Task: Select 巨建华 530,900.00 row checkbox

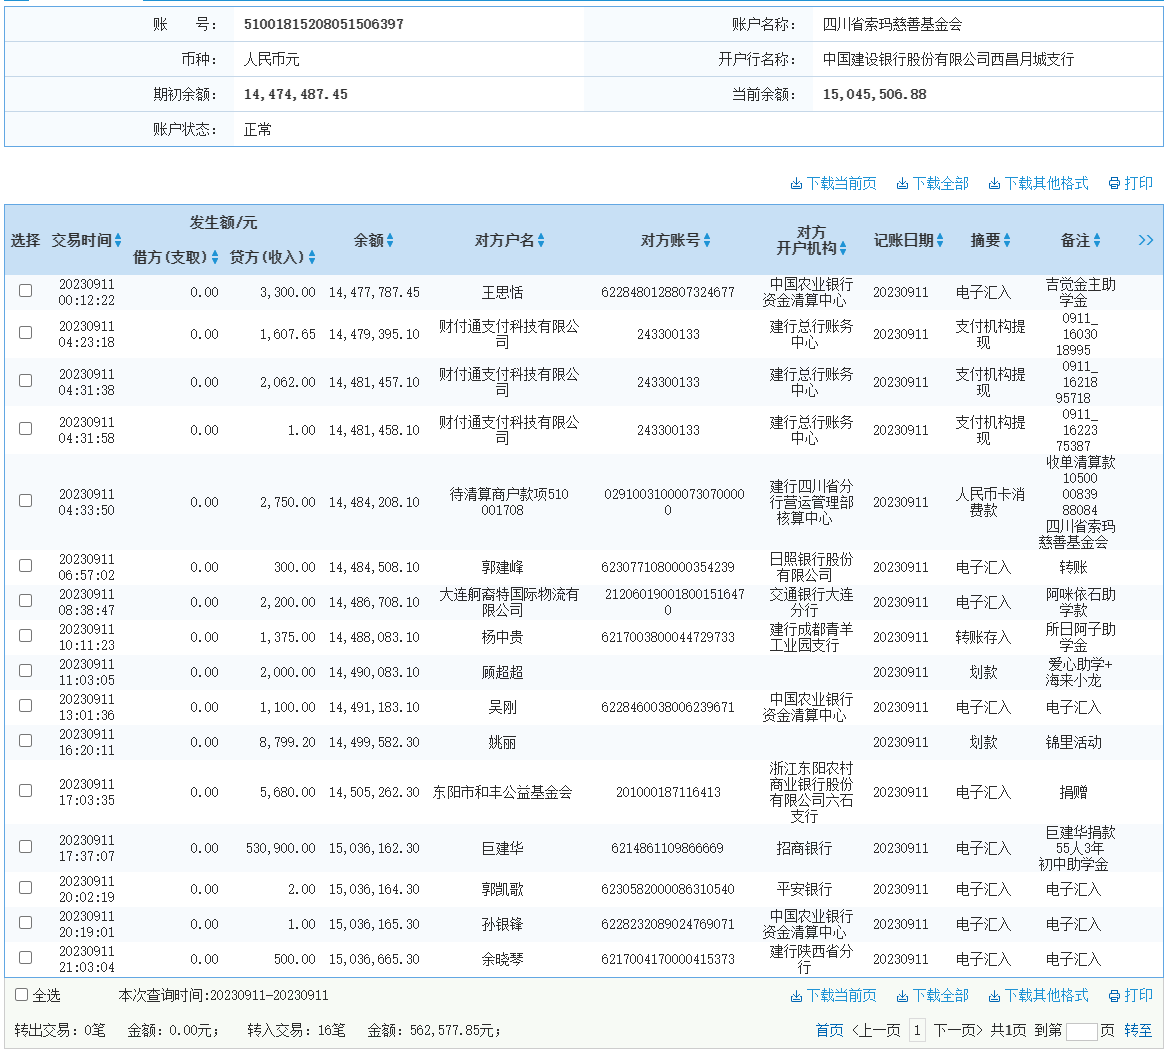Action: pyautogui.click(x=25, y=847)
